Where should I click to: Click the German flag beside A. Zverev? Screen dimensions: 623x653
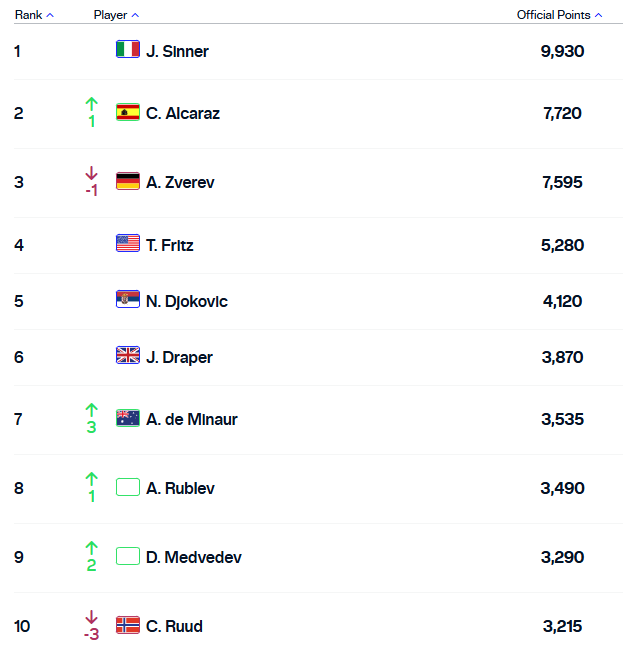click(127, 181)
